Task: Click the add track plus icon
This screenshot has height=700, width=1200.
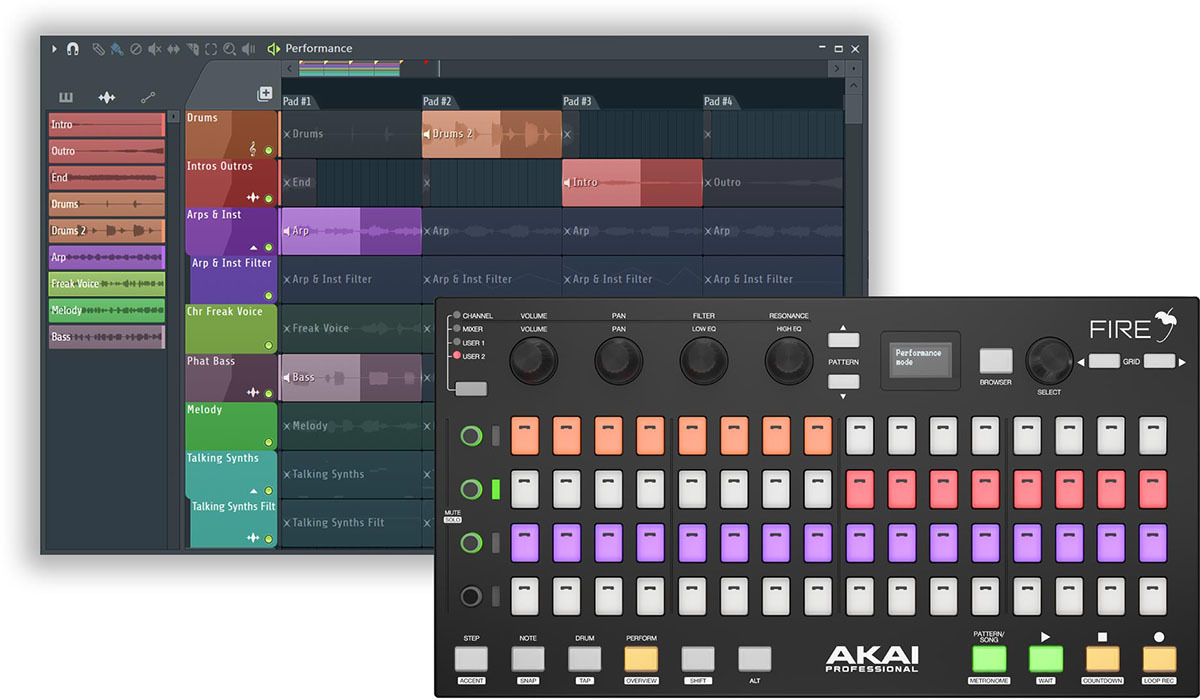Action: (x=264, y=94)
